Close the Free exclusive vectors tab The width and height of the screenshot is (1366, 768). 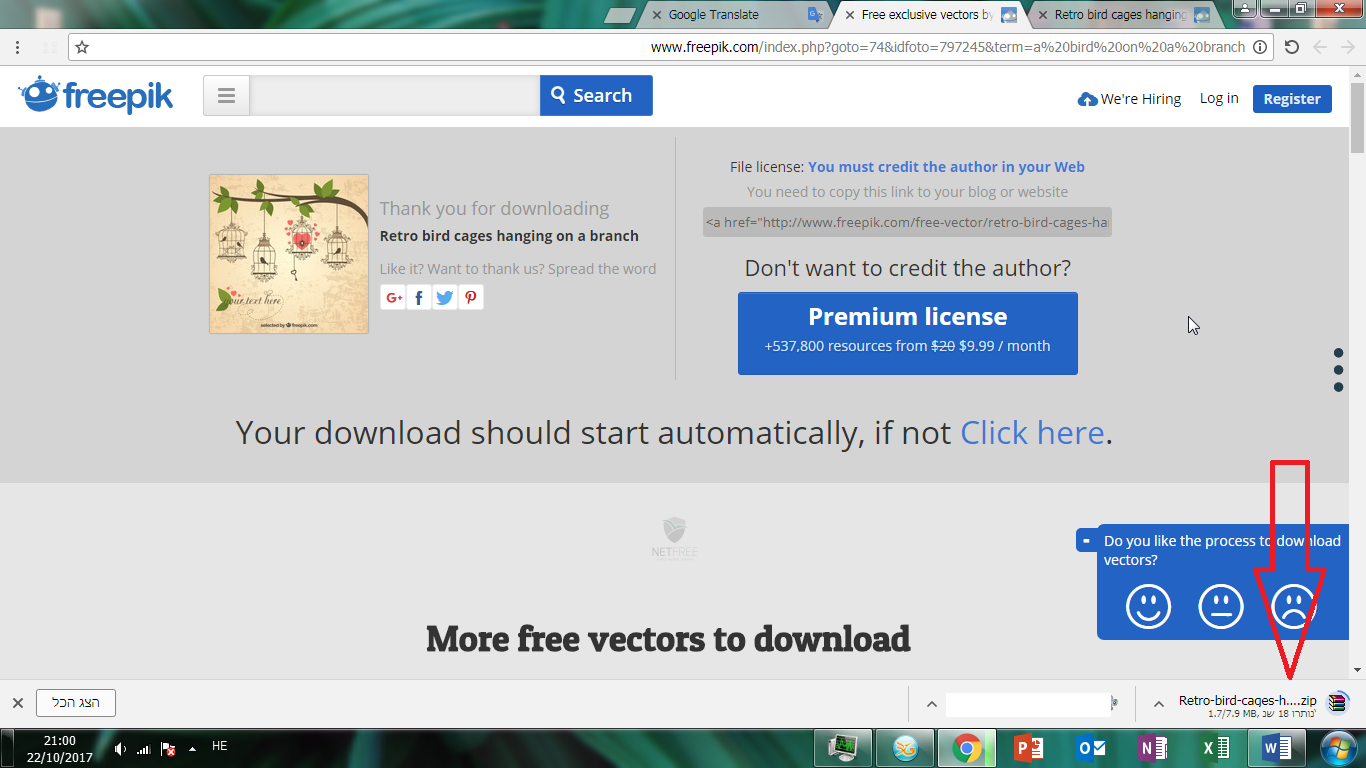click(x=849, y=15)
